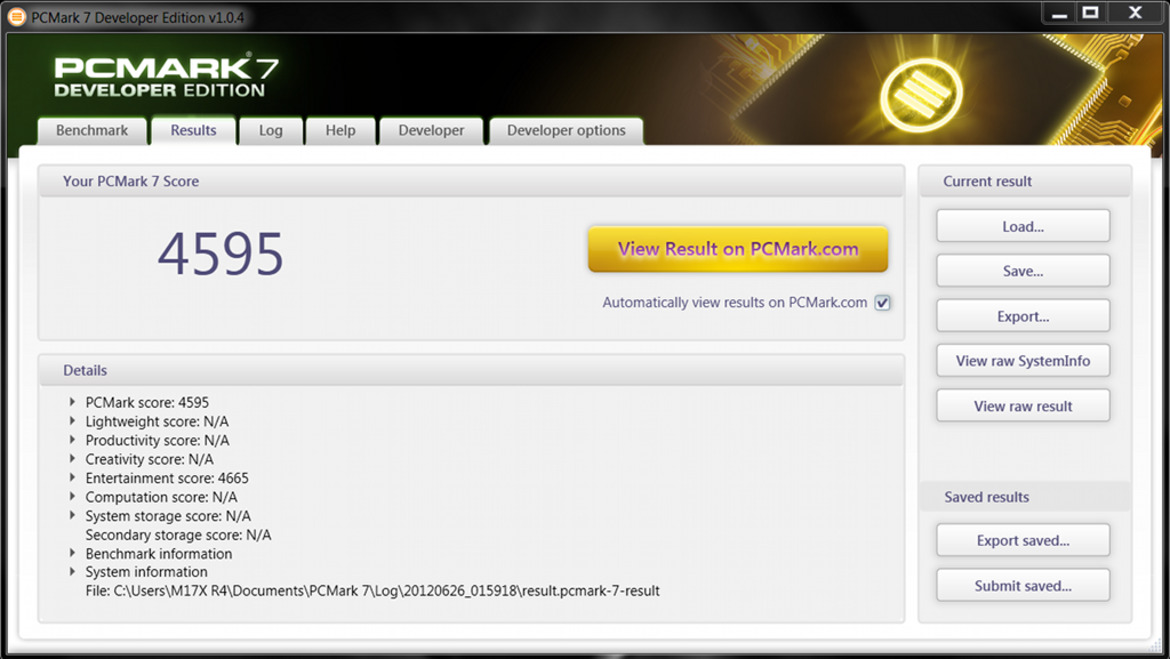Expand the PCMark score: 4595 row

[x=72, y=402]
